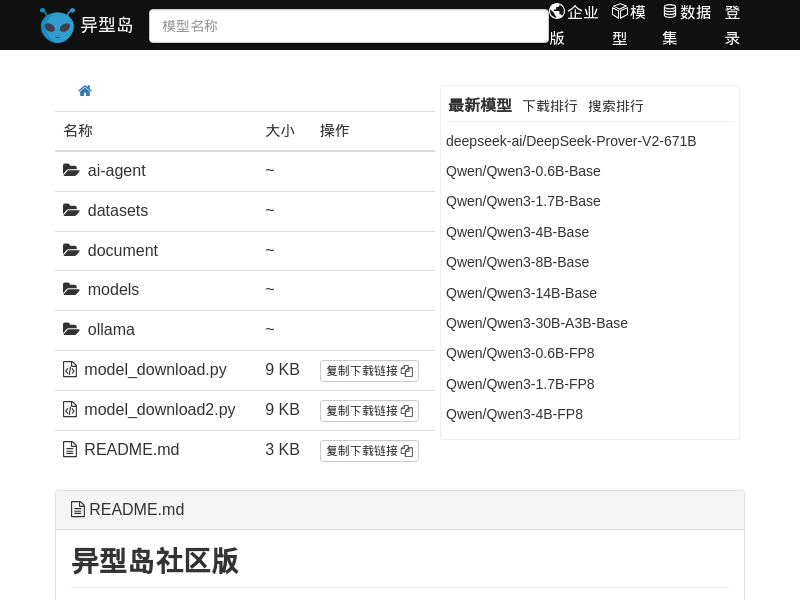Click the home breadcrumb icon
The height and width of the screenshot is (600, 800).
[x=85, y=91]
